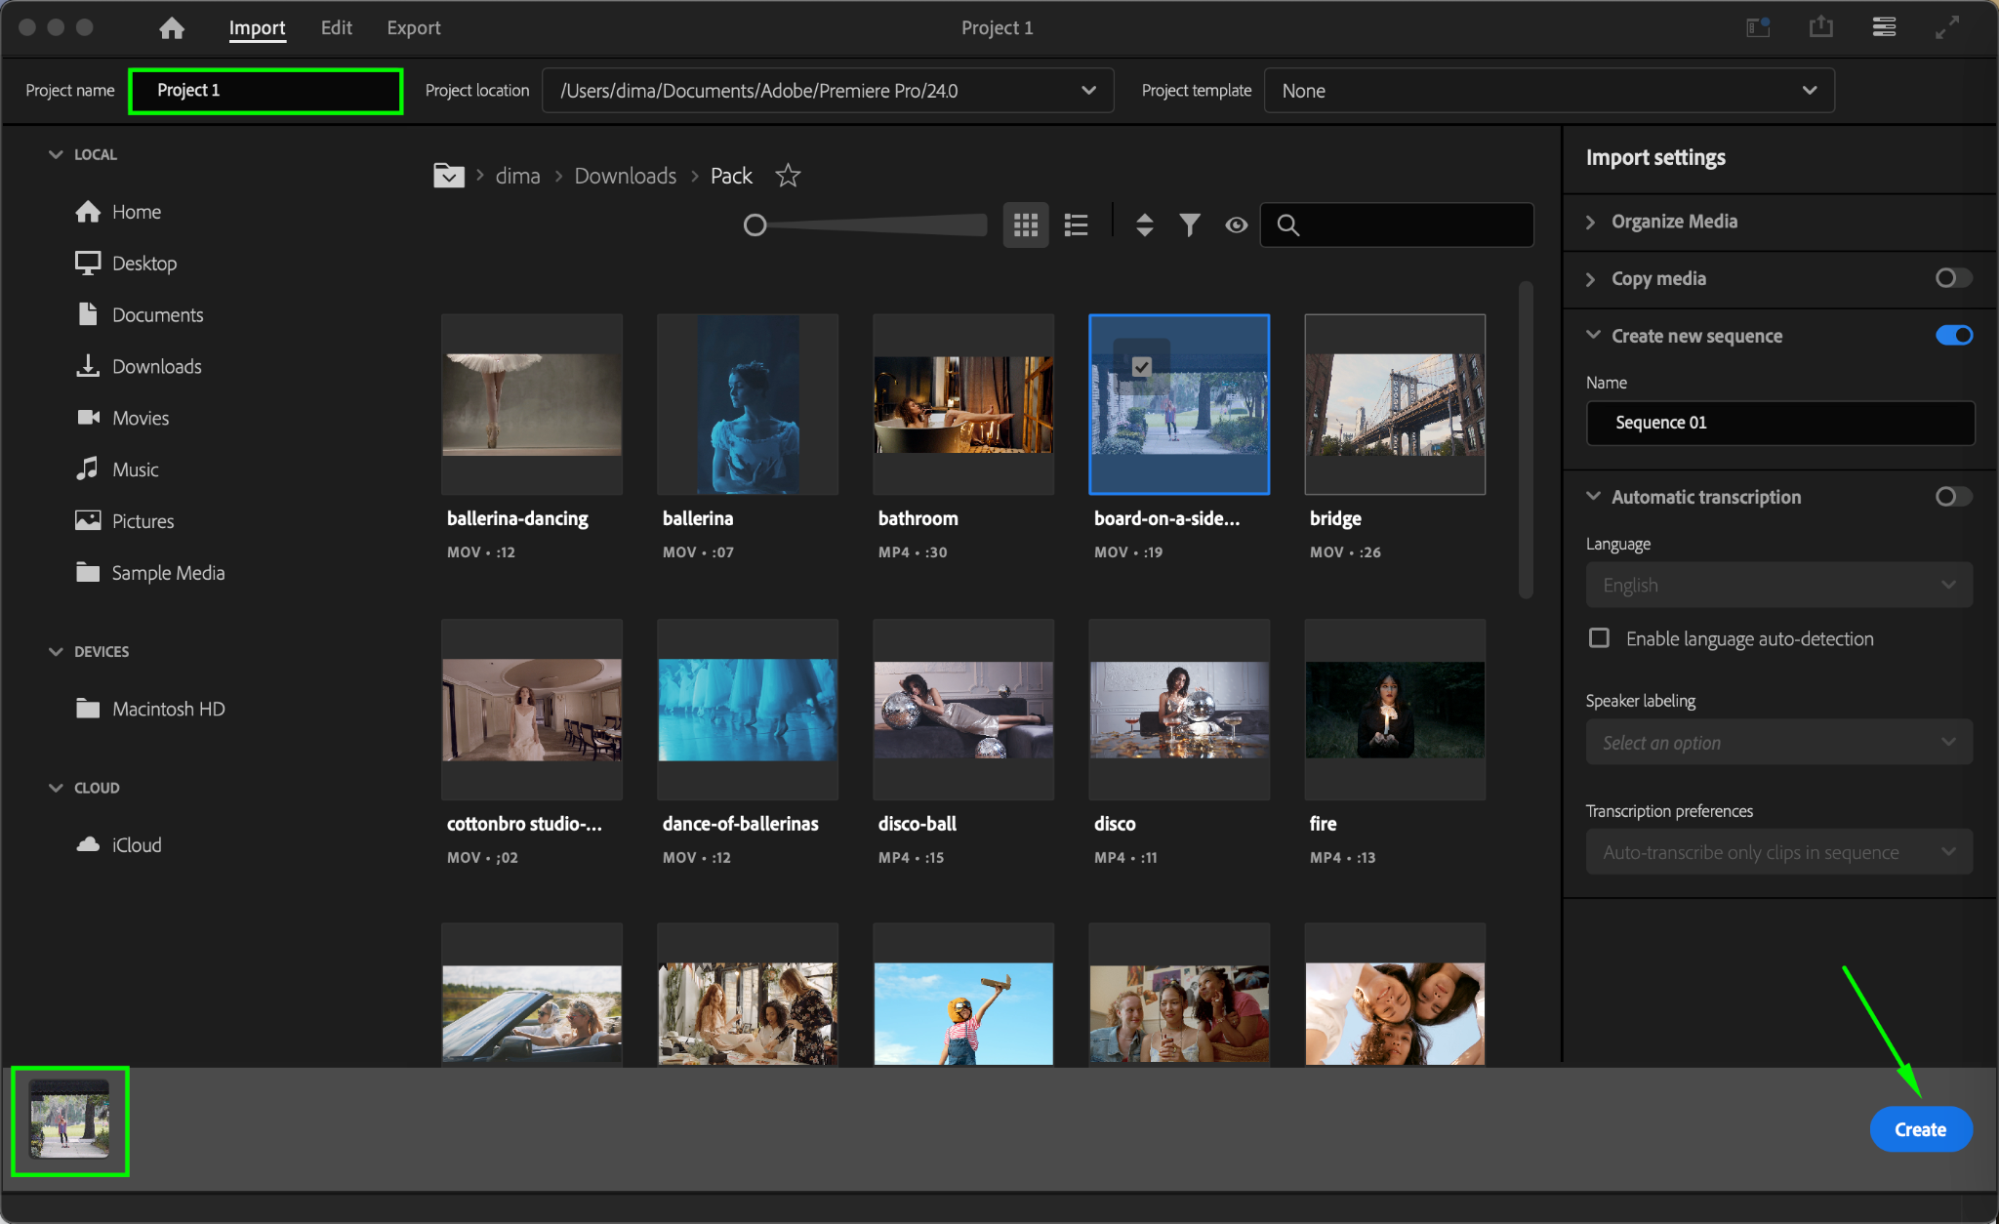Switch to the Edit tab
This screenshot has width=1999, height=1224.
click(x=336, y=28)
